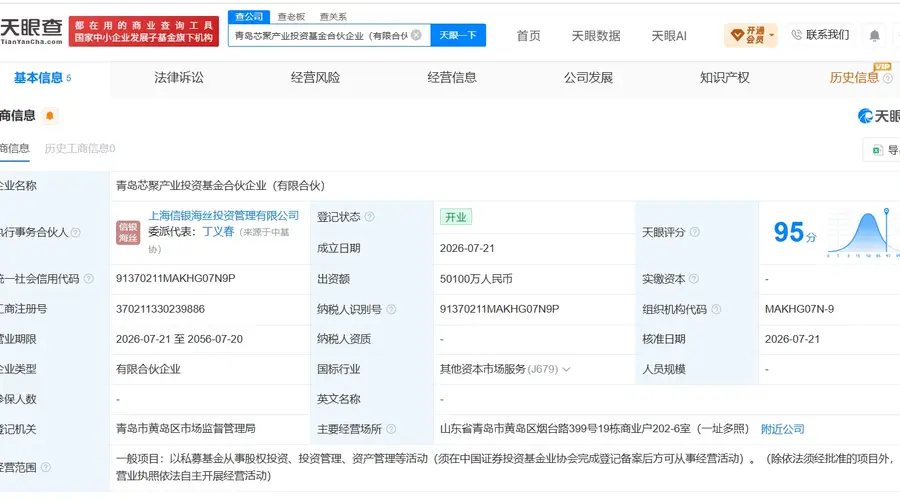This screenshot has height=500, width=900.
Task: Click help icon next to 经营范围
Action: click(x=45, y=467)
